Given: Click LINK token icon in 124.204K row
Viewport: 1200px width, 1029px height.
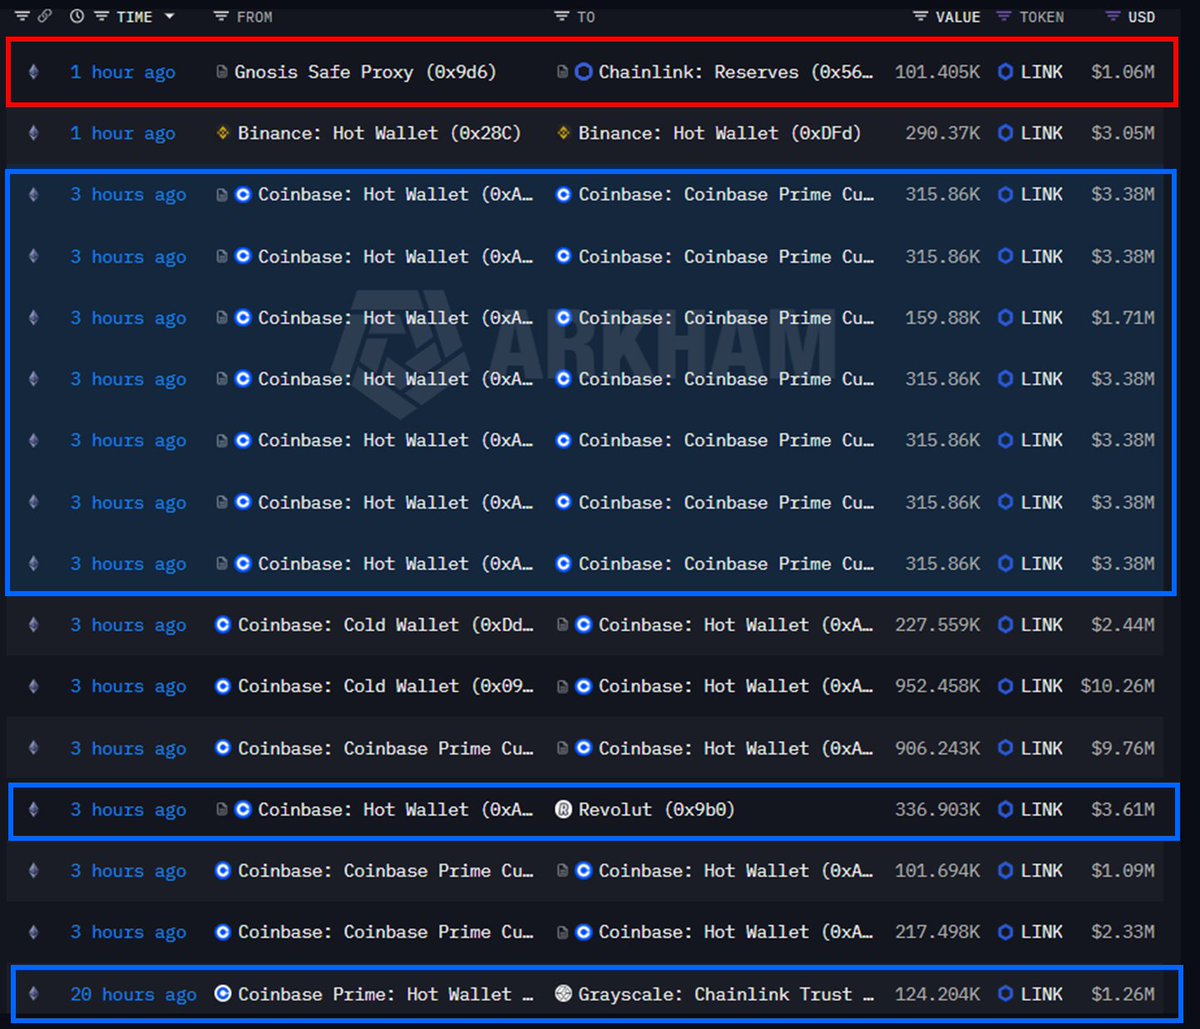Looking at the screenshot, I should click(x=1005, y=994).
